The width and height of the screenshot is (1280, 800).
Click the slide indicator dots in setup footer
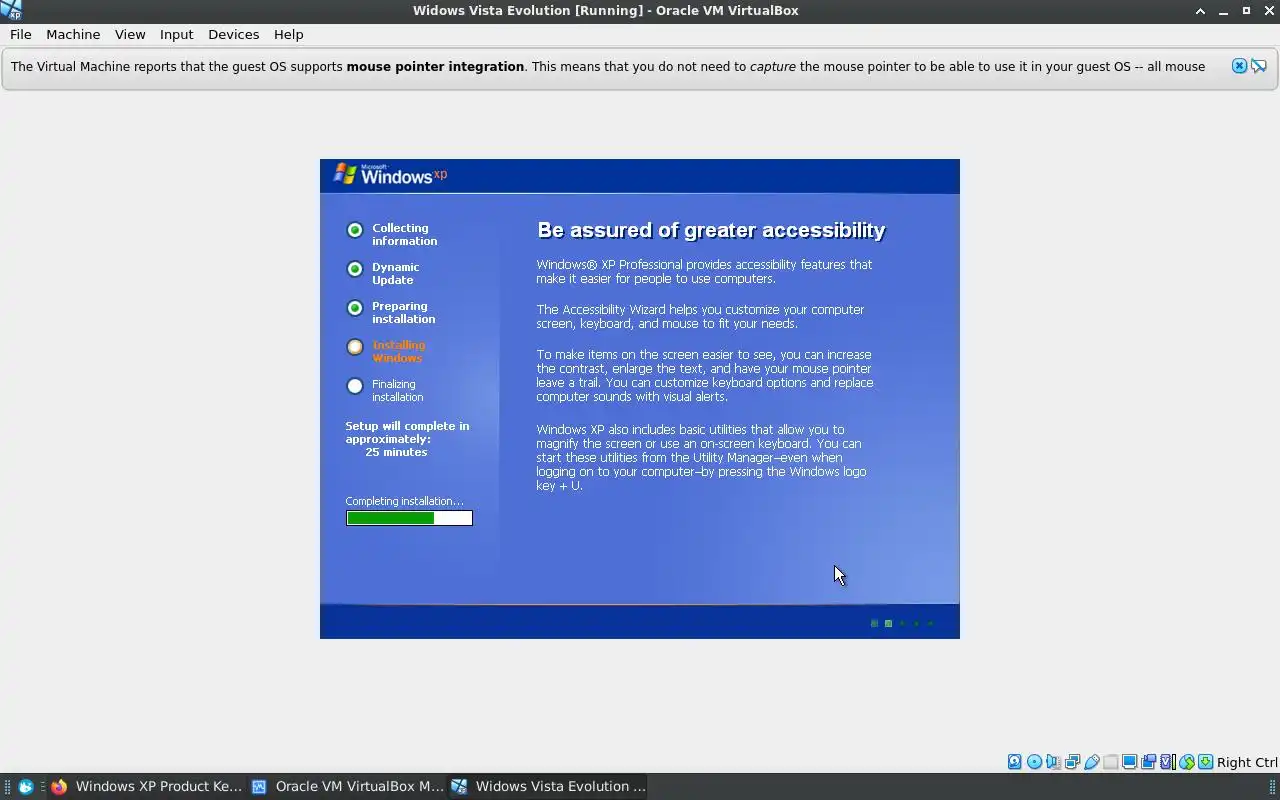[x=902, y=623]
